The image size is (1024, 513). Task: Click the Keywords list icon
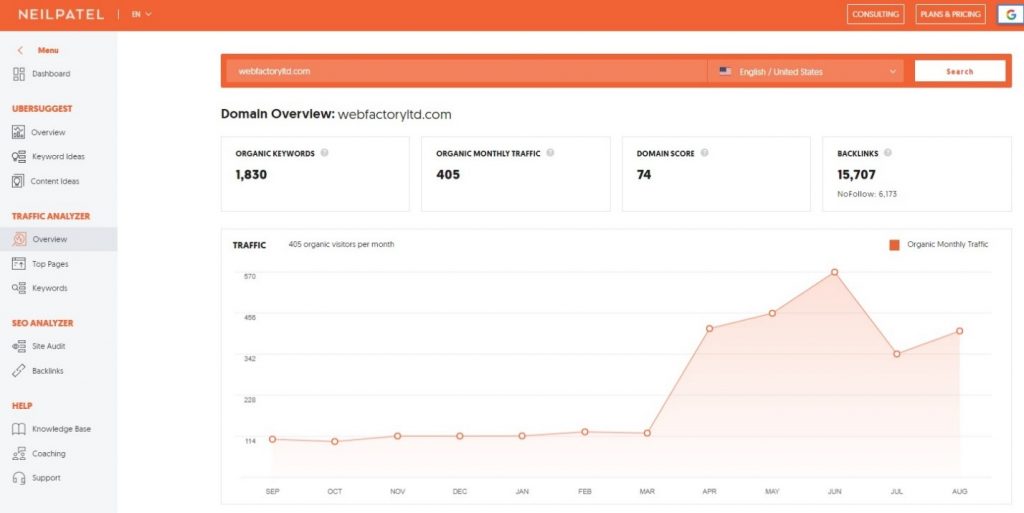coord(19,288)
